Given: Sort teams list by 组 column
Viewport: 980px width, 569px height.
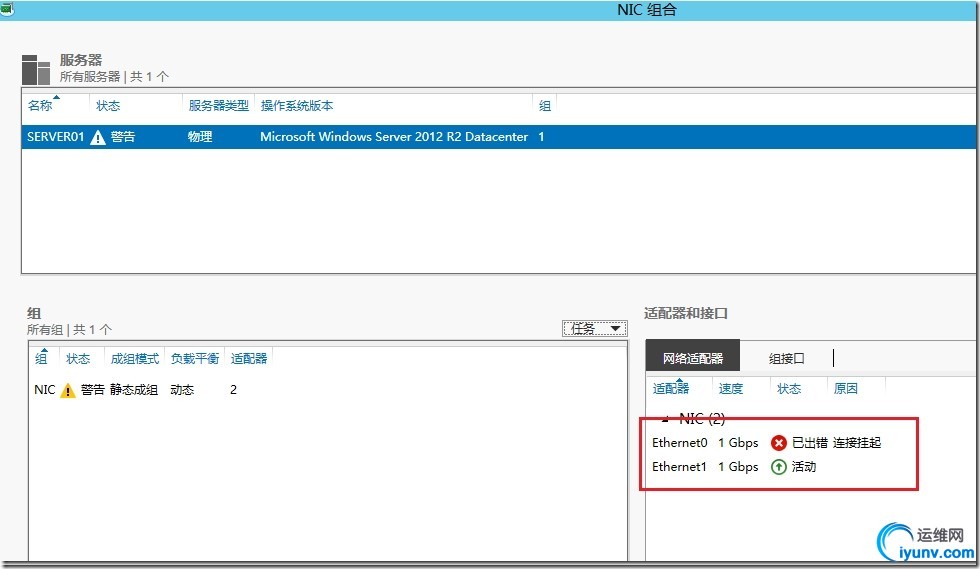Looking at the screenshot, I should [41, 358].
